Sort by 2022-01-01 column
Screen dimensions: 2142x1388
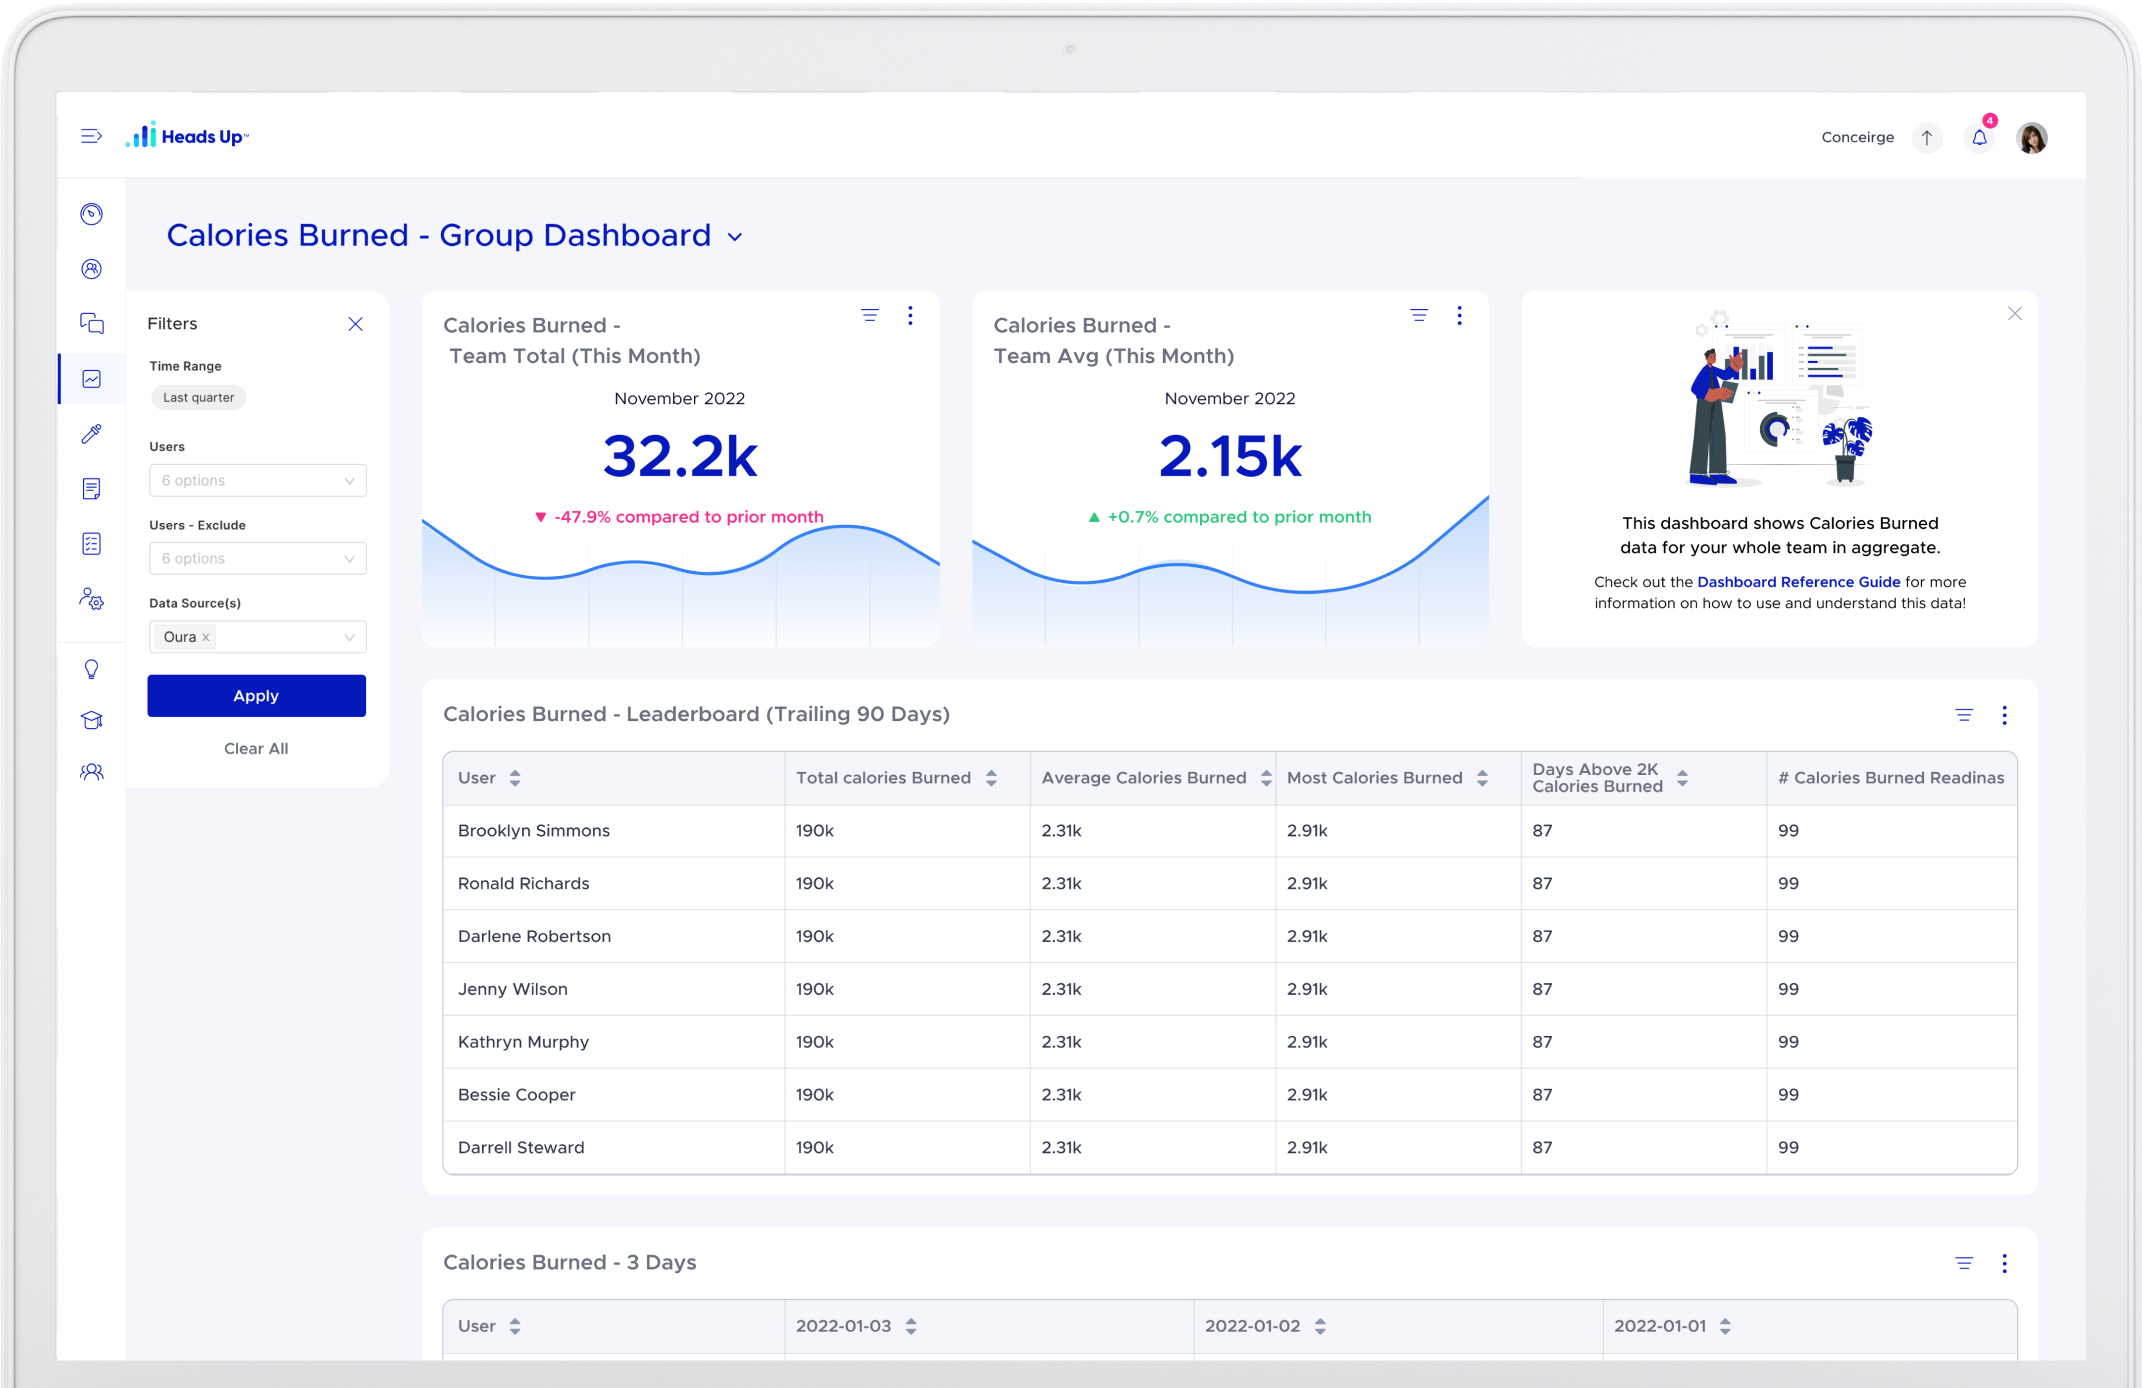click(1725, 1326)
